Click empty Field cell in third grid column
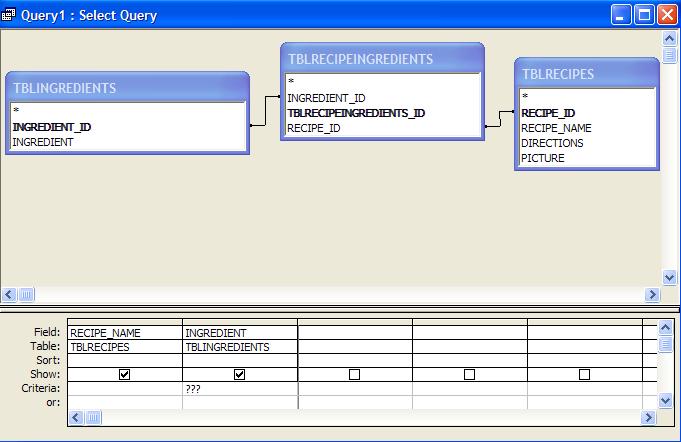Image resolution: width=681 pixels, height=442 pixels. pos(355,333)
